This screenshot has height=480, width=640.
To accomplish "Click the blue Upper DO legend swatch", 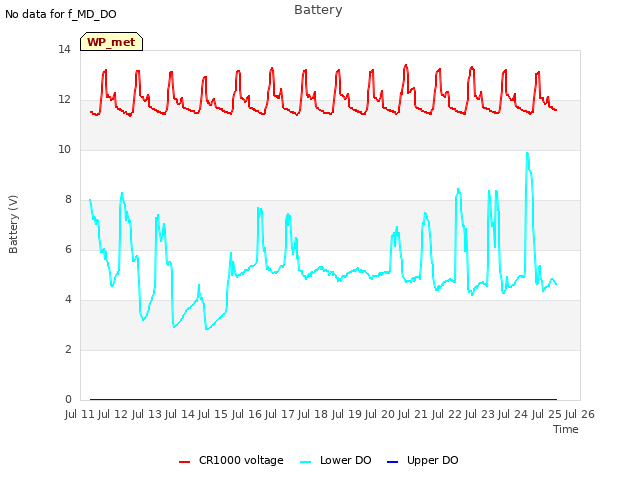I will (x=392, y=462).
